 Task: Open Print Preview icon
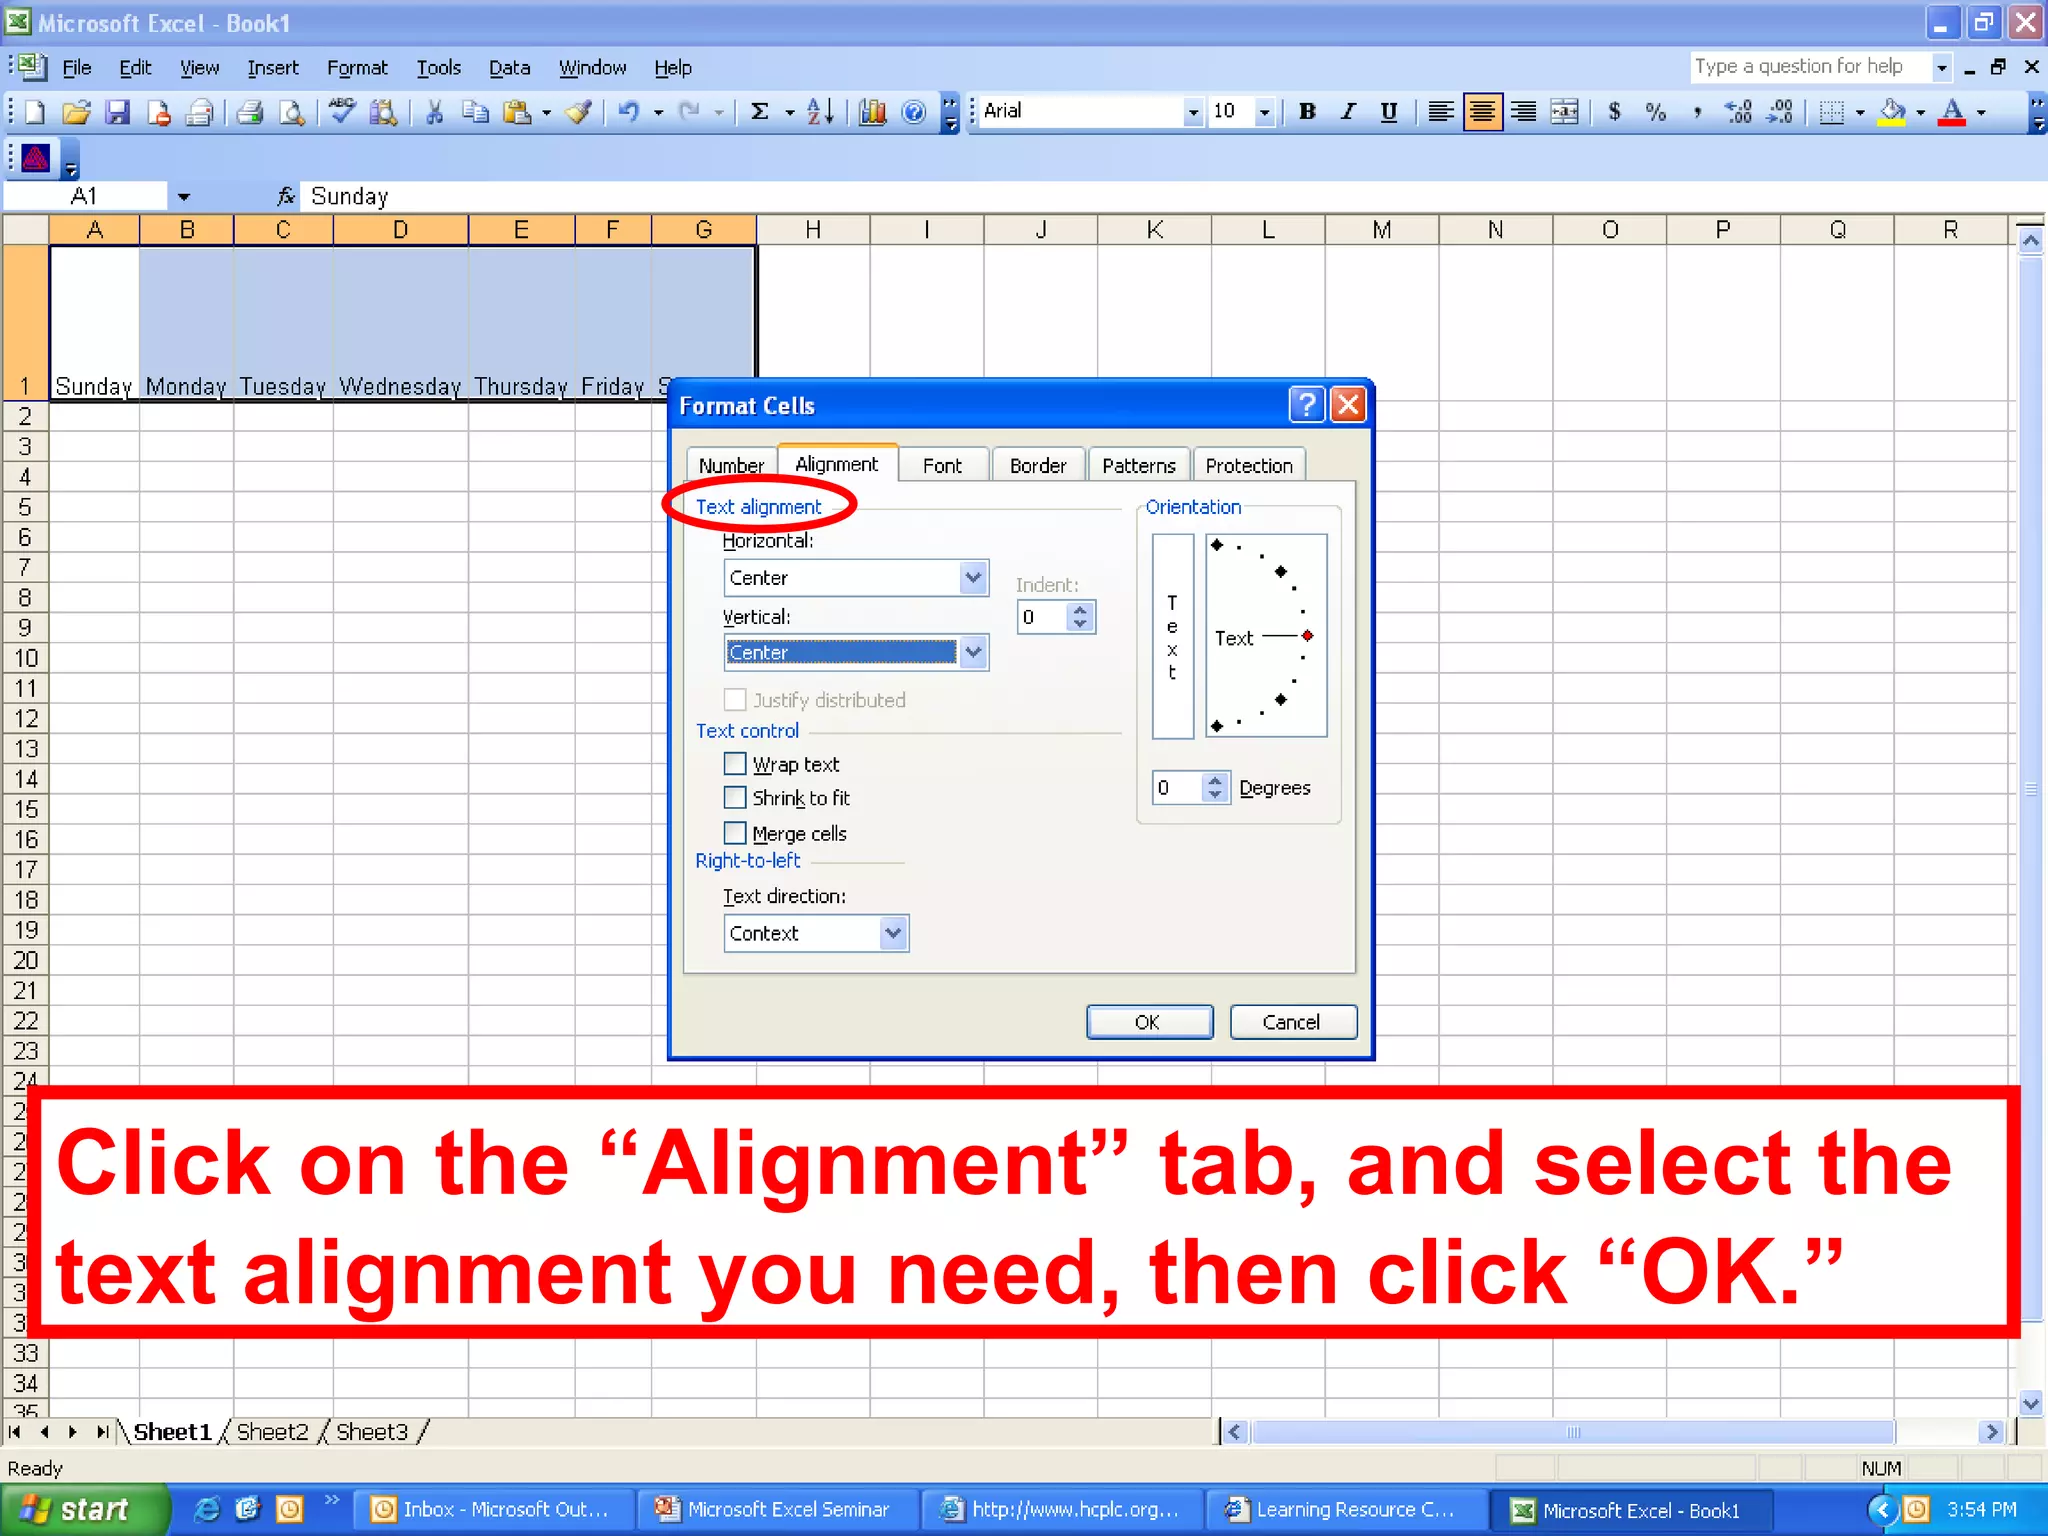coord(292,112)
